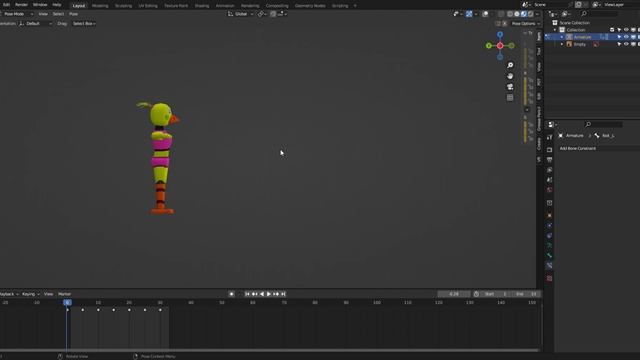
Task: Open the Keying dropdown in timeline
Action: coord(31,294)
